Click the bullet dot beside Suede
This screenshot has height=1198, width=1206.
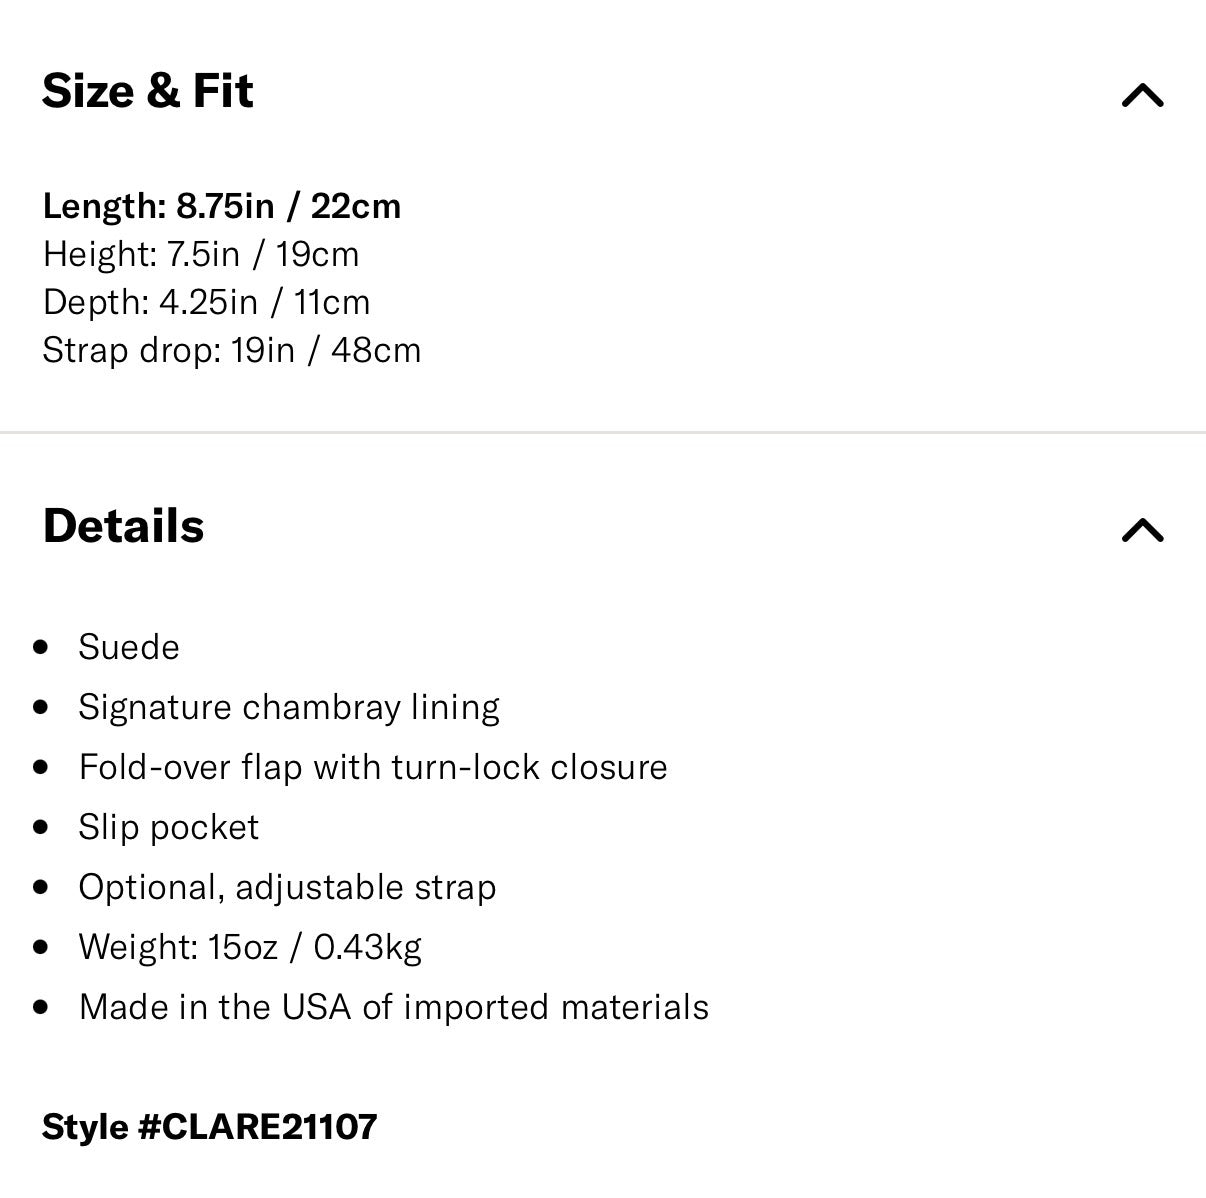click(x=40, y=647)
